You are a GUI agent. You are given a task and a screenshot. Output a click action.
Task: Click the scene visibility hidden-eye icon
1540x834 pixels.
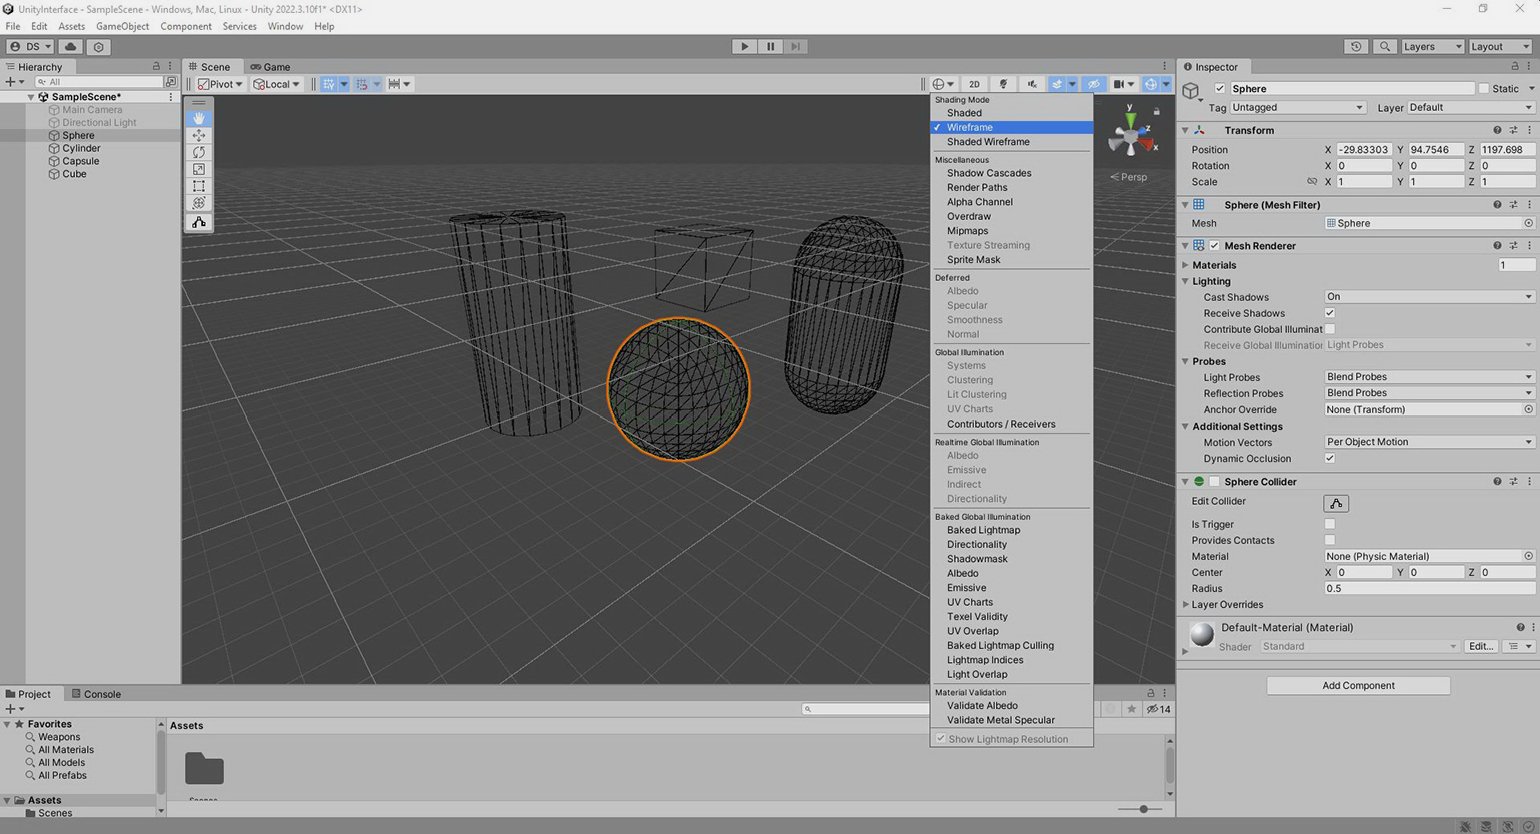[x=1094, y=84]
